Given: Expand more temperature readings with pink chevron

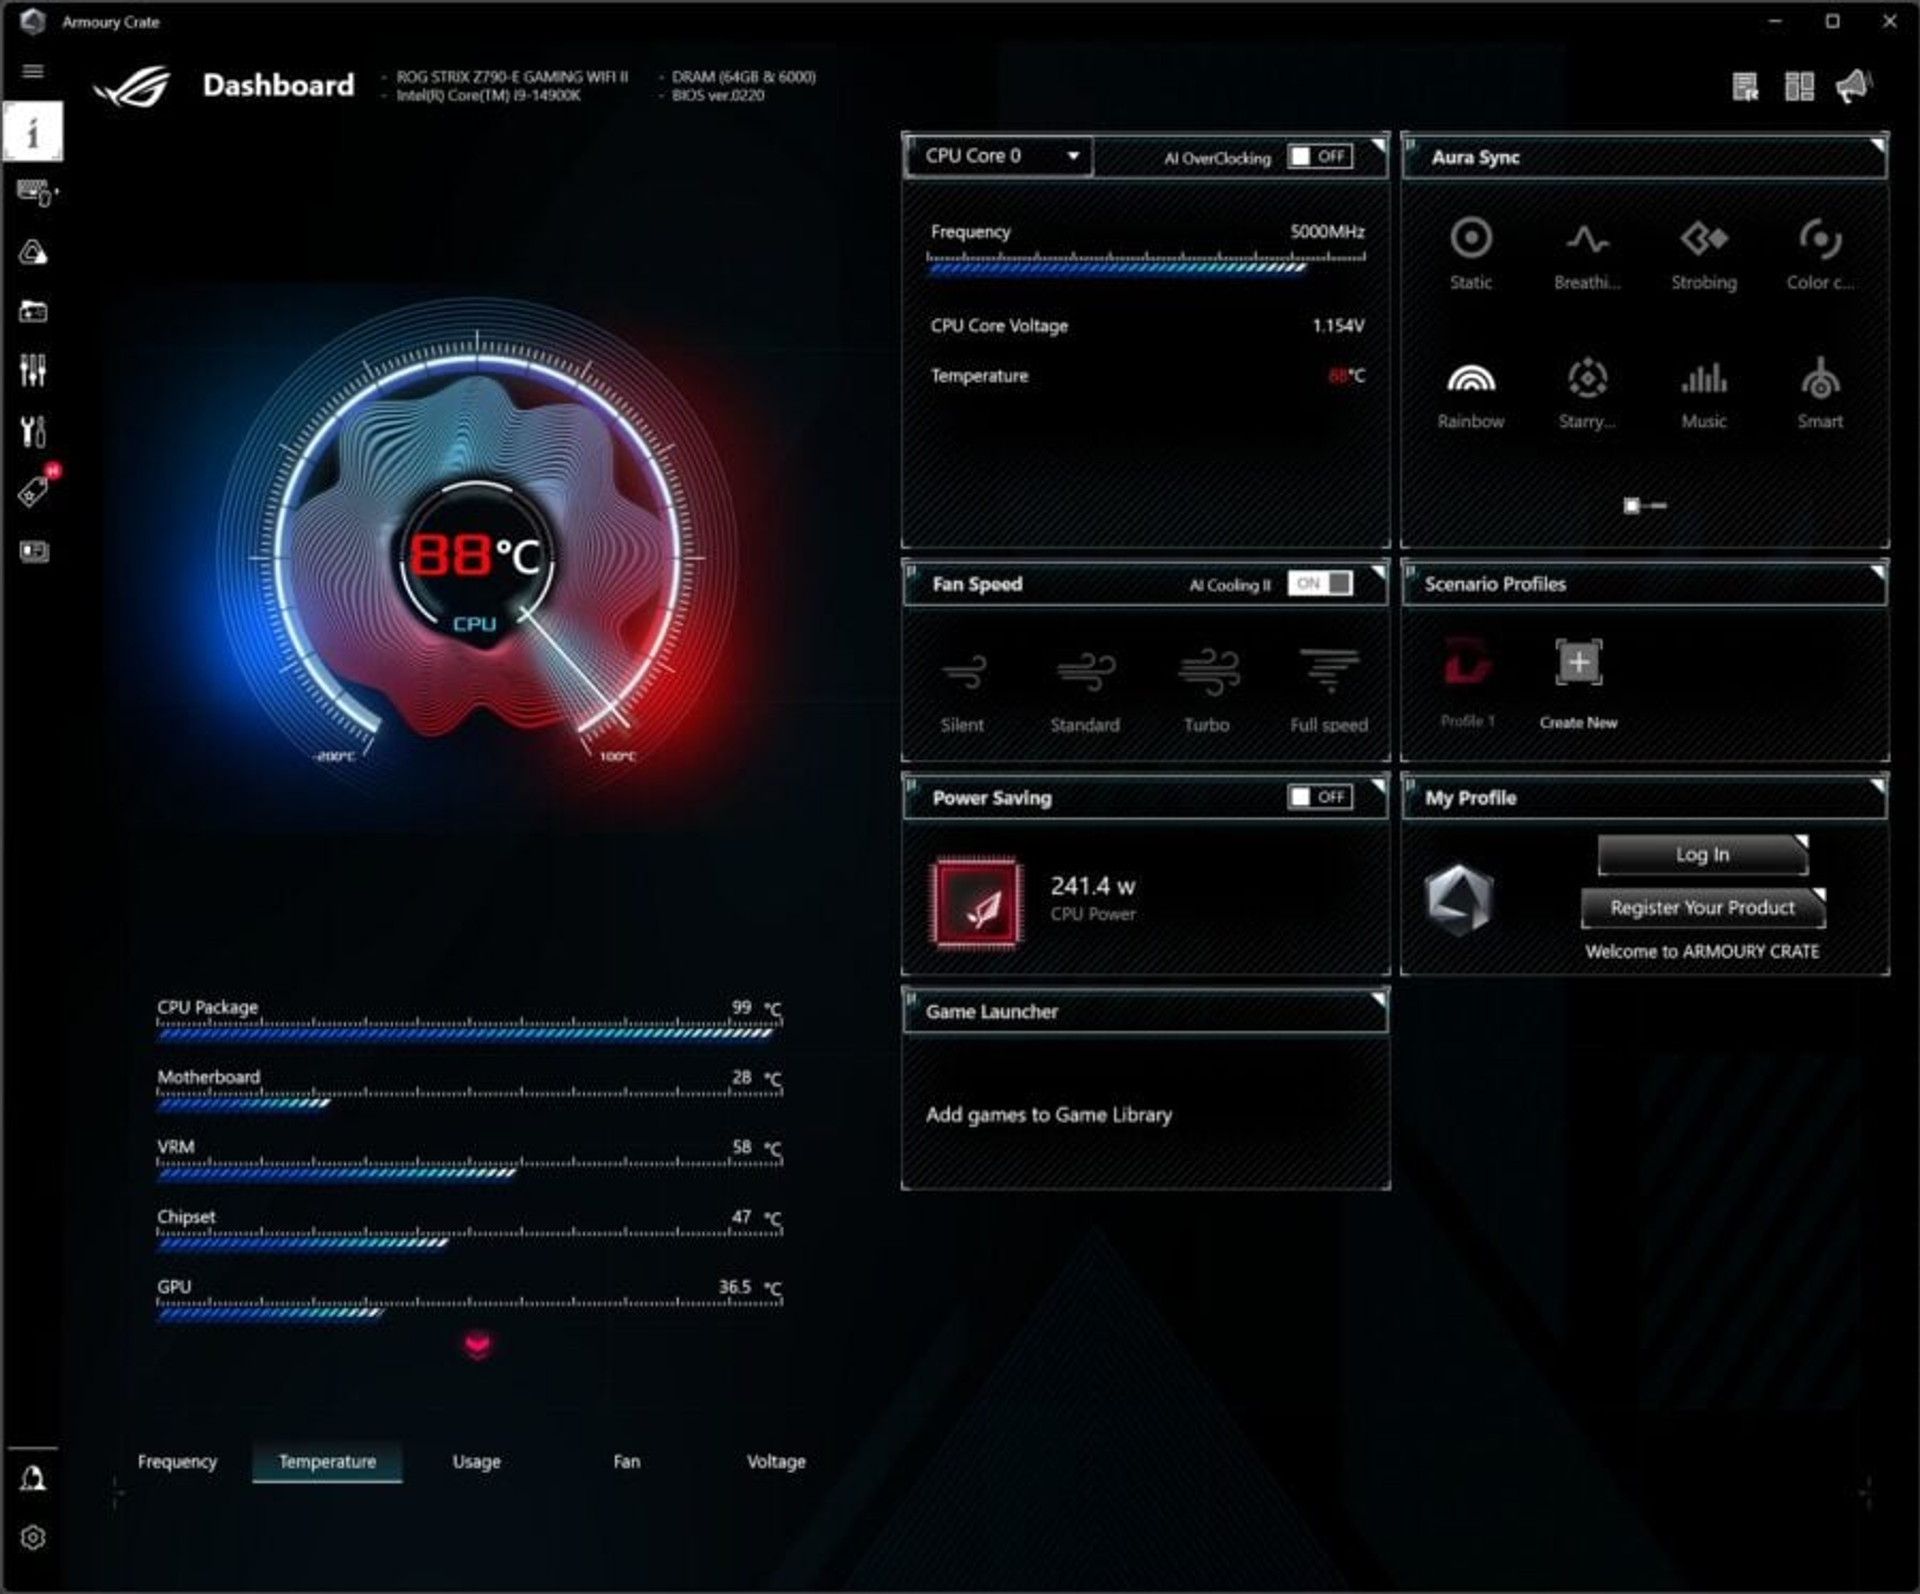Looking at the screenshot, I should (x=477, y=1346).
